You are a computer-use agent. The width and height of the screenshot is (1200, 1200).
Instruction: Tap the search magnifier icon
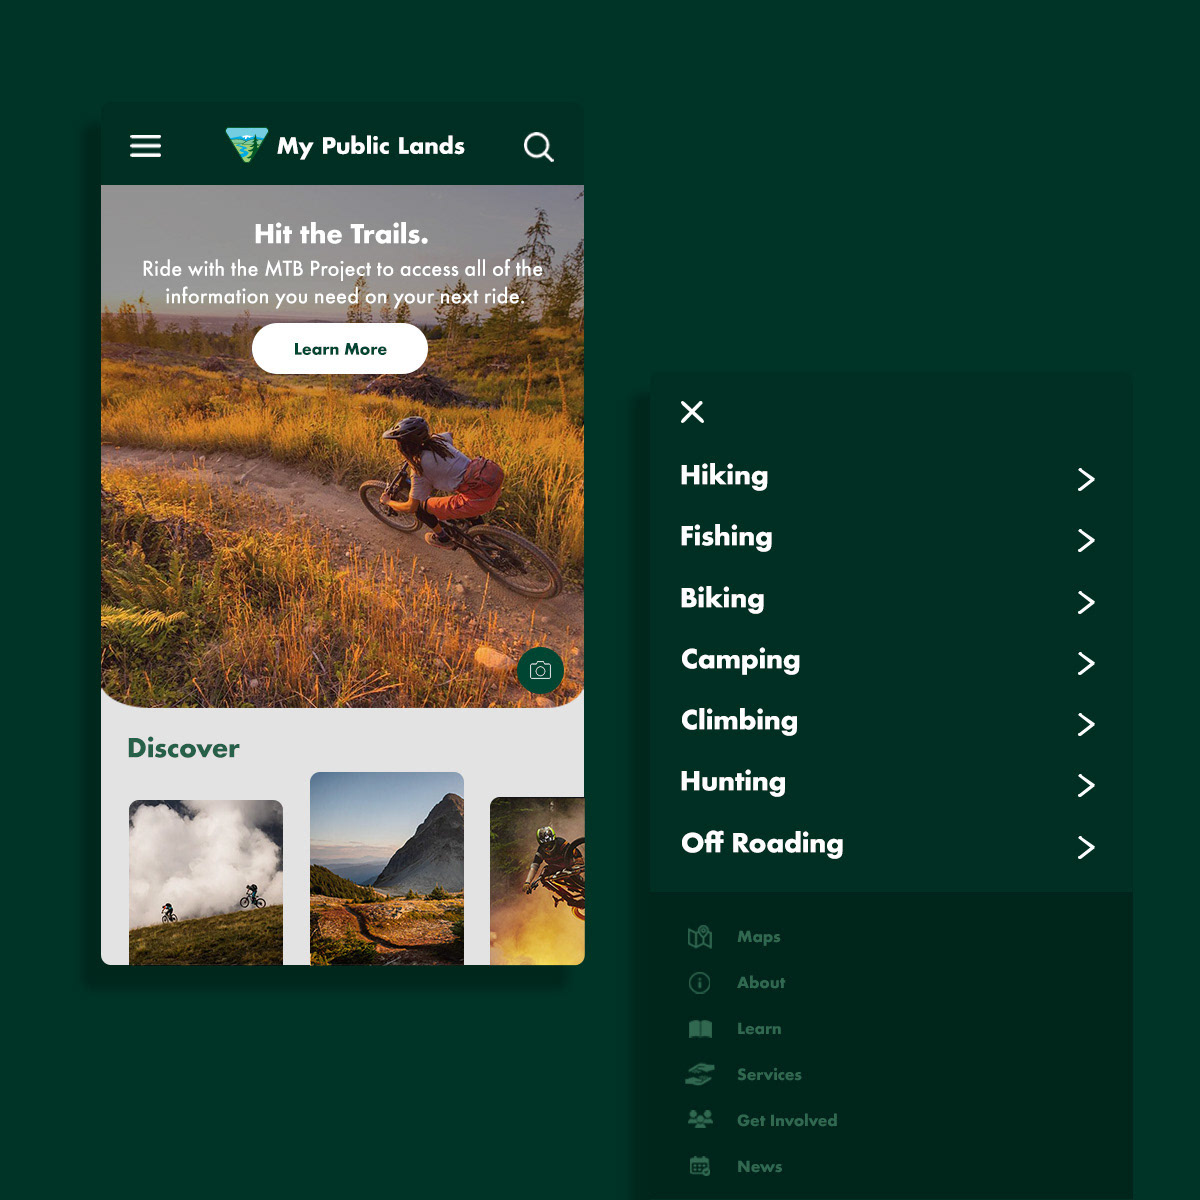point(539,147)
